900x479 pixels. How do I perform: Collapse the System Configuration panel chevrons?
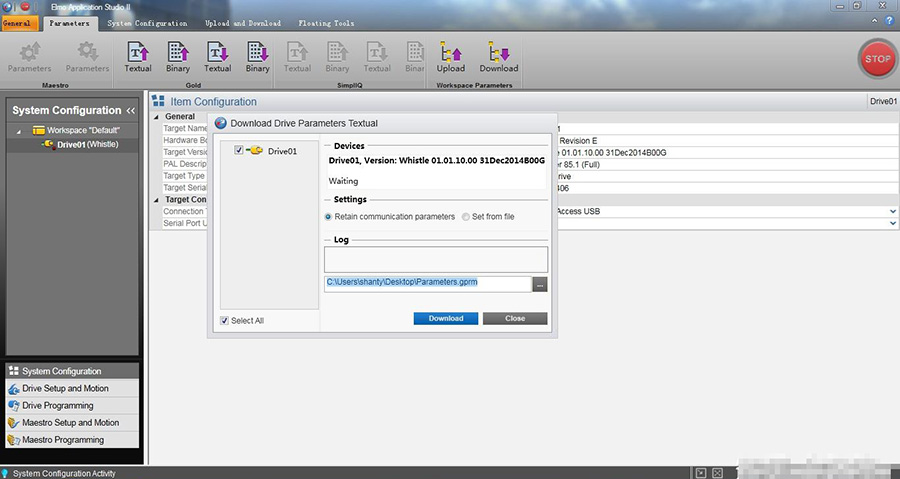click(130, 110)
